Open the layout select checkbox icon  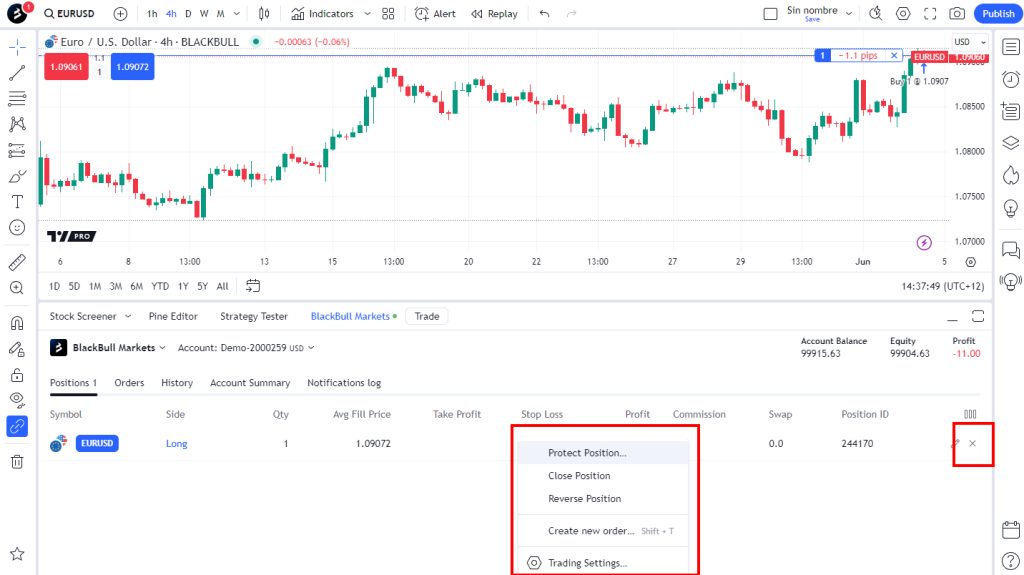(771, 14)
